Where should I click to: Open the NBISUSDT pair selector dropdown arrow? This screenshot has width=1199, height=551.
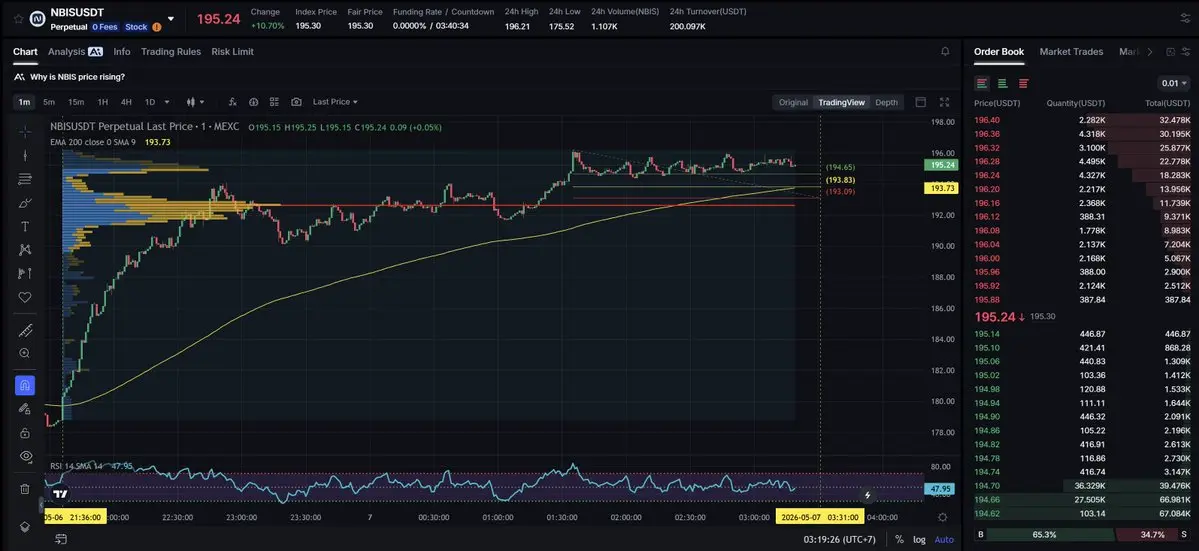[x=171, y=19]
